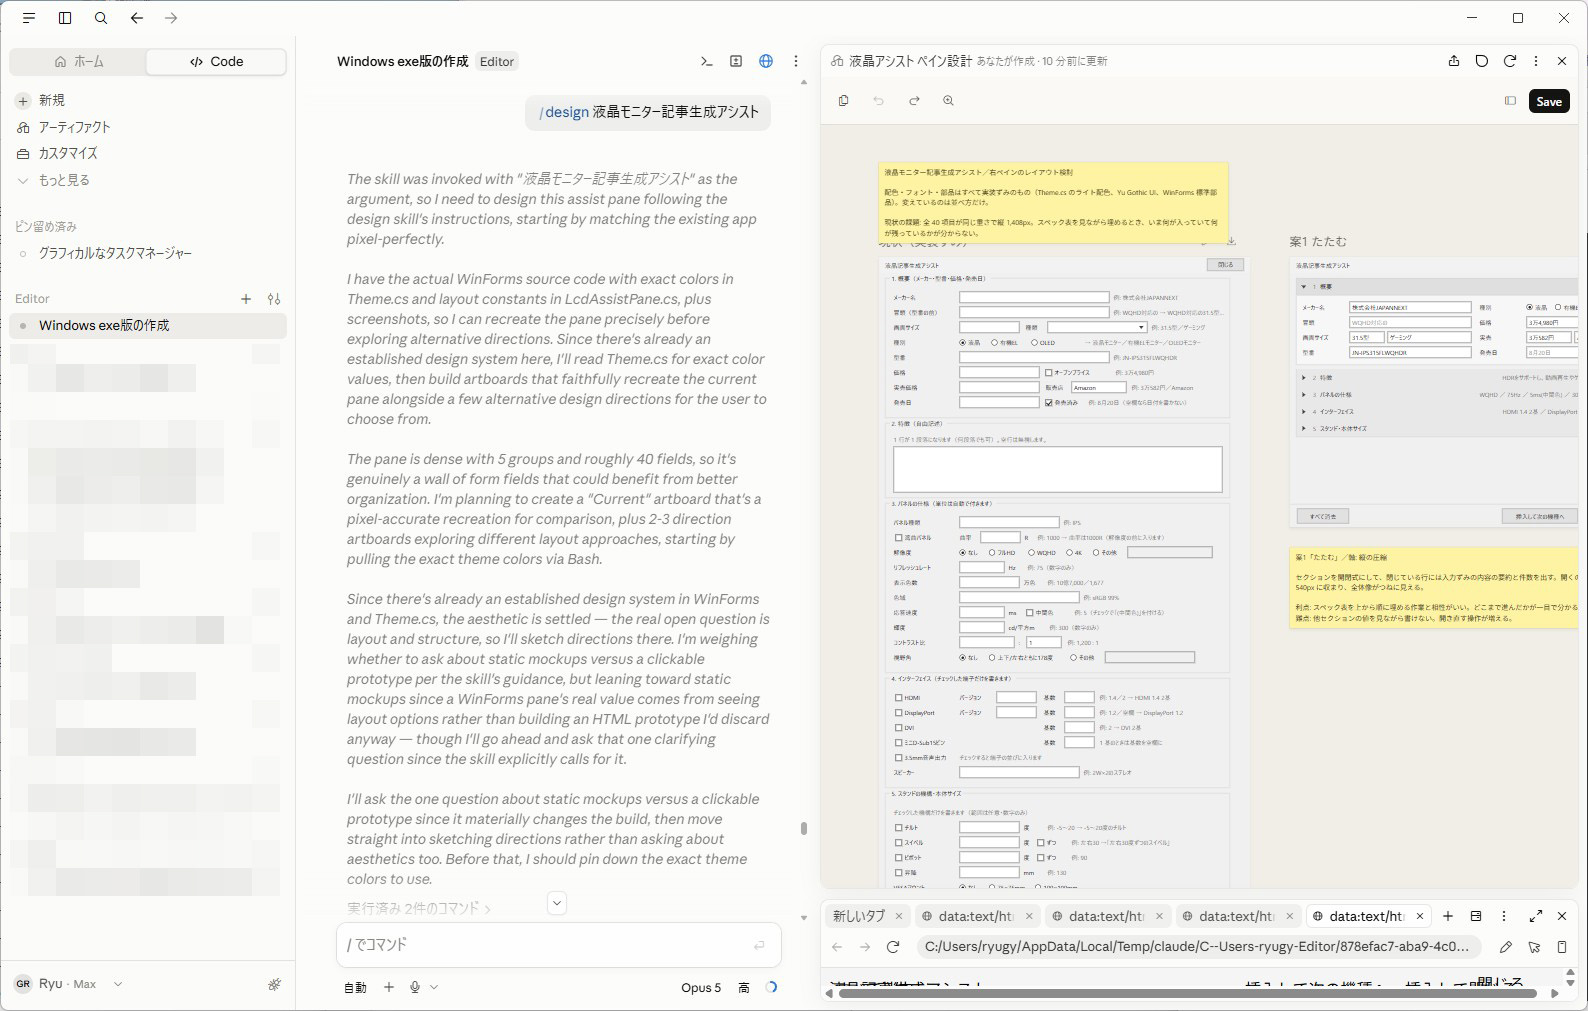The height and width of the screenshot is (1011, 1588).
Task: Save the design with Save button
Action: point(1549,101)
